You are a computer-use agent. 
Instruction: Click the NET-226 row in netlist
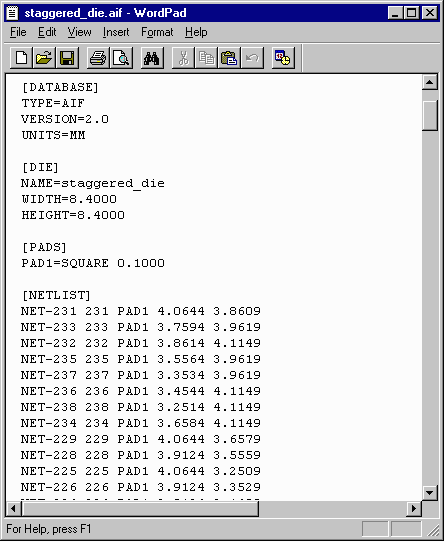141,487
